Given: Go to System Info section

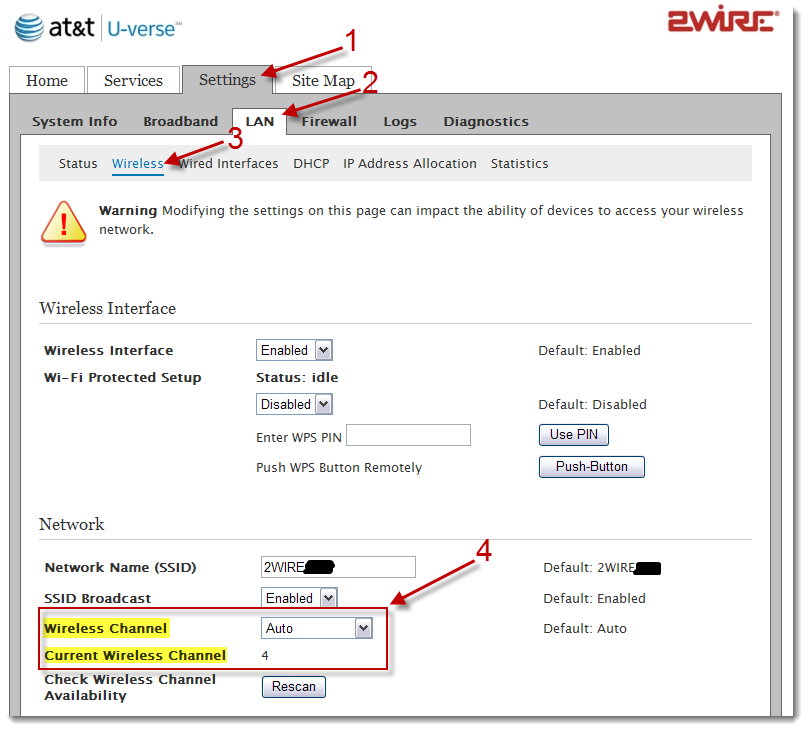Looking at the screenshot, I should click(x=74, y=122).
